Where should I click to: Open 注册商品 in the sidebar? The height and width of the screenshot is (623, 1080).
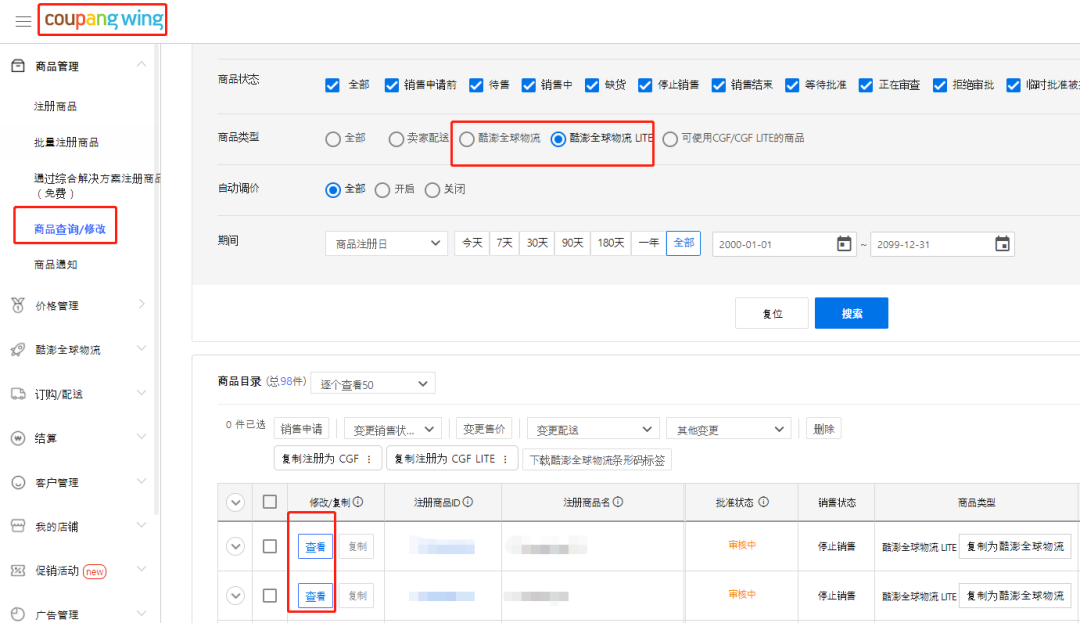click(55, 106)
